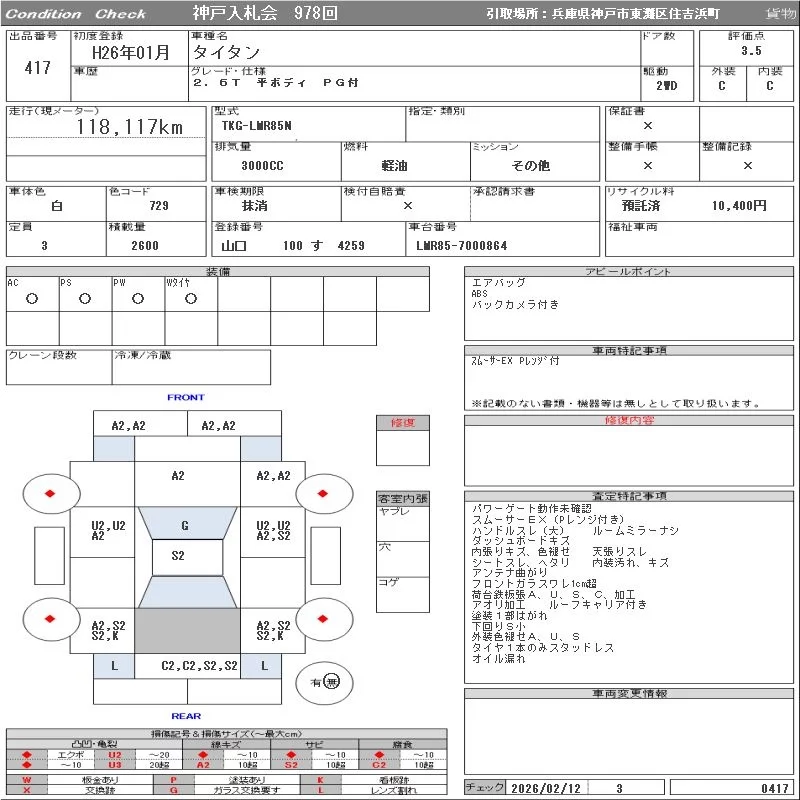Select the 3.5 evaluation score box
The image size is (800, 800).
(x=751, y=50)
